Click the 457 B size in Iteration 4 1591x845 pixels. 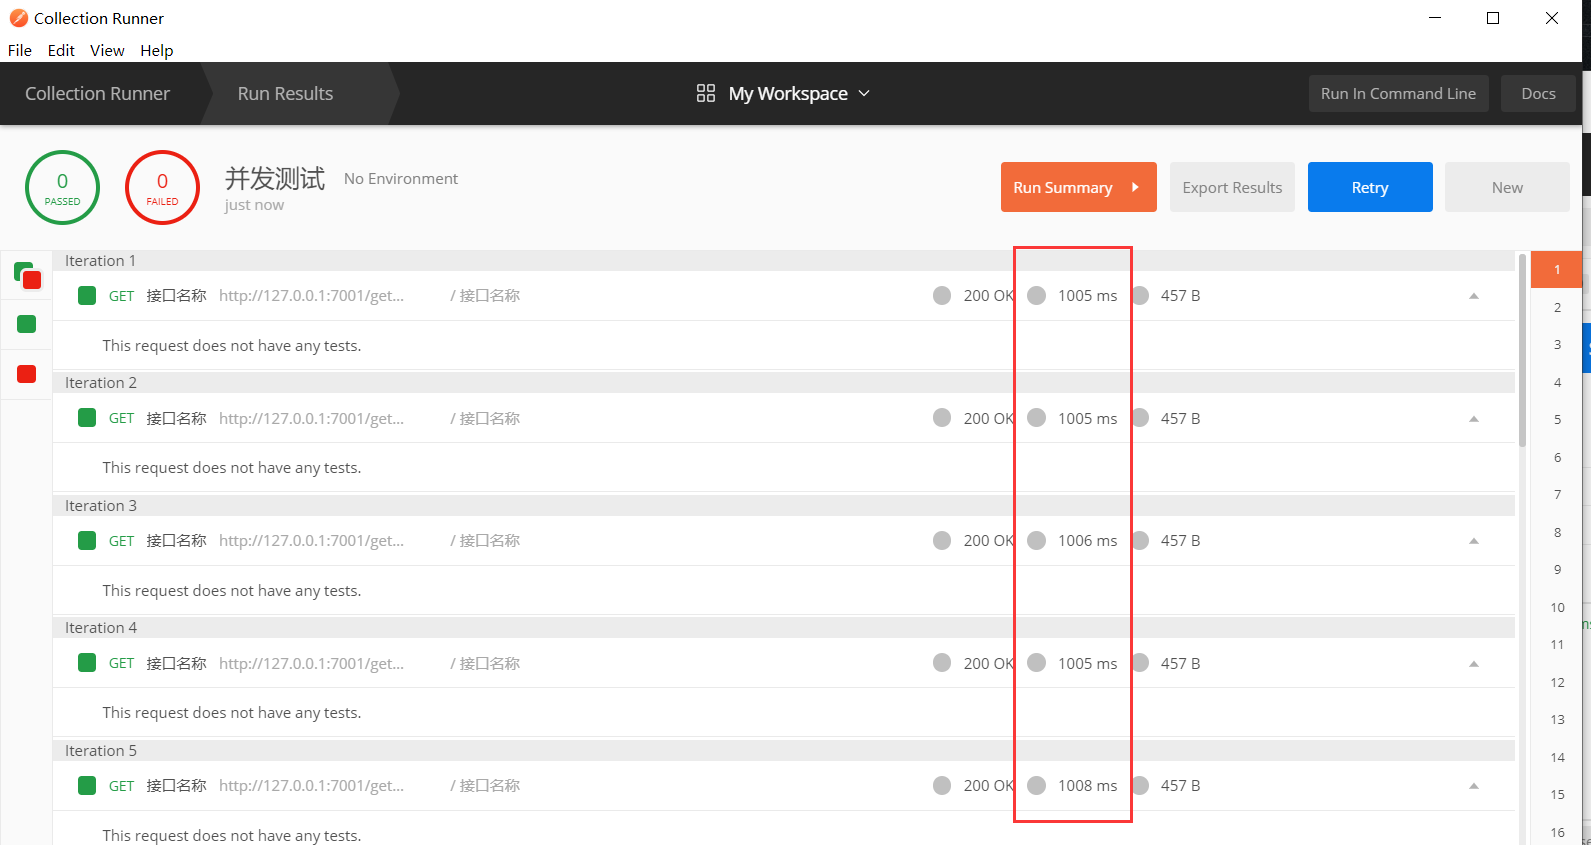1180,663
